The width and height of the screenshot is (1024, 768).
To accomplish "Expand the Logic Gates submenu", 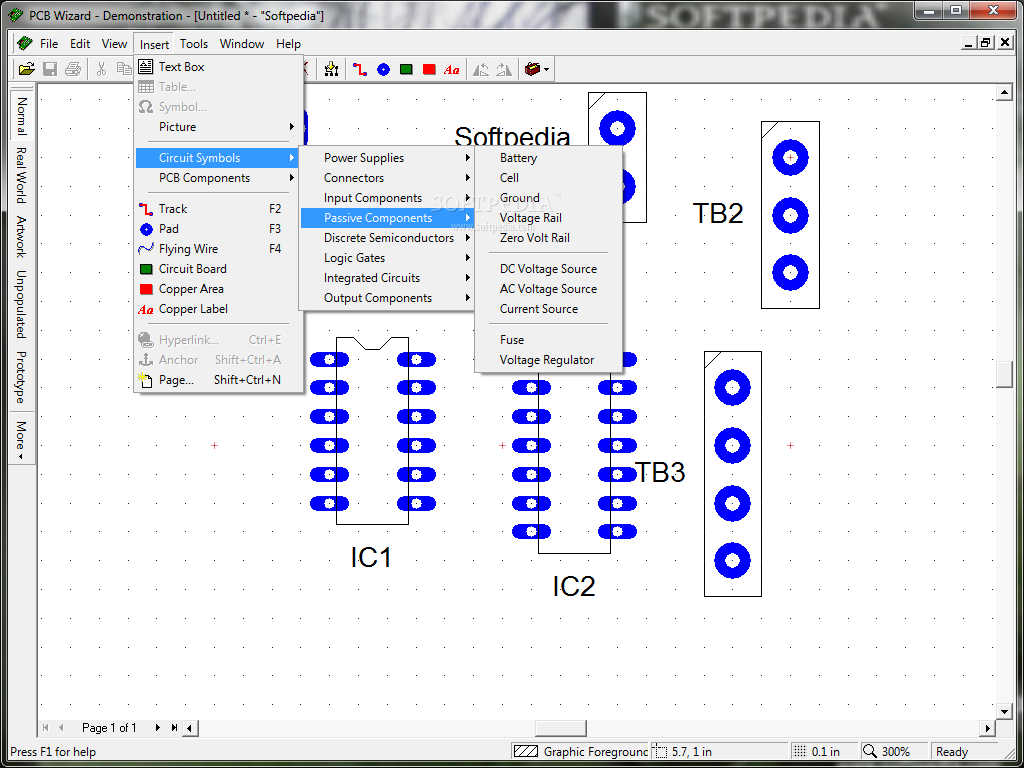I will click(x=387, y=258).
